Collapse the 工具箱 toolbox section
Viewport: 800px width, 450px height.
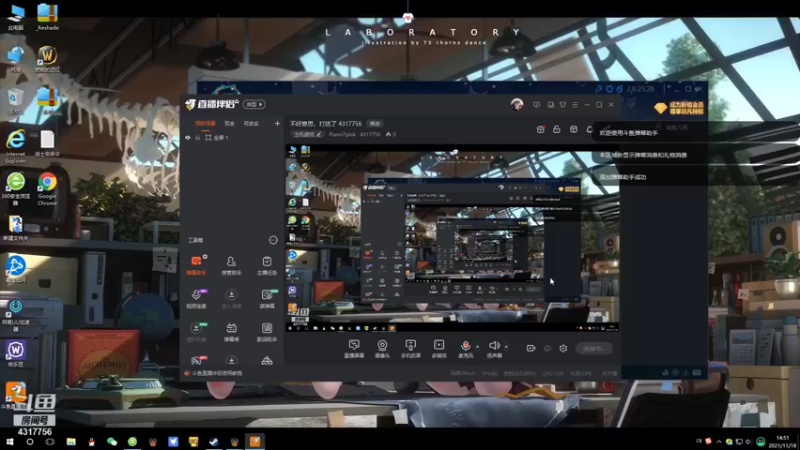273,240
